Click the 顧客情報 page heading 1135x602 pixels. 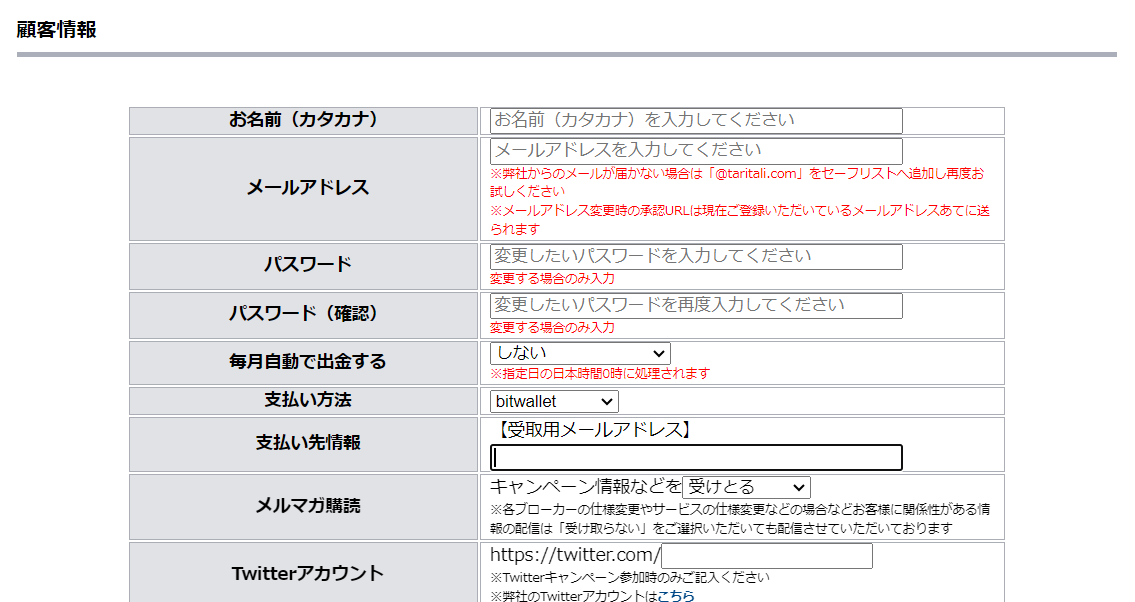(57, 30)
